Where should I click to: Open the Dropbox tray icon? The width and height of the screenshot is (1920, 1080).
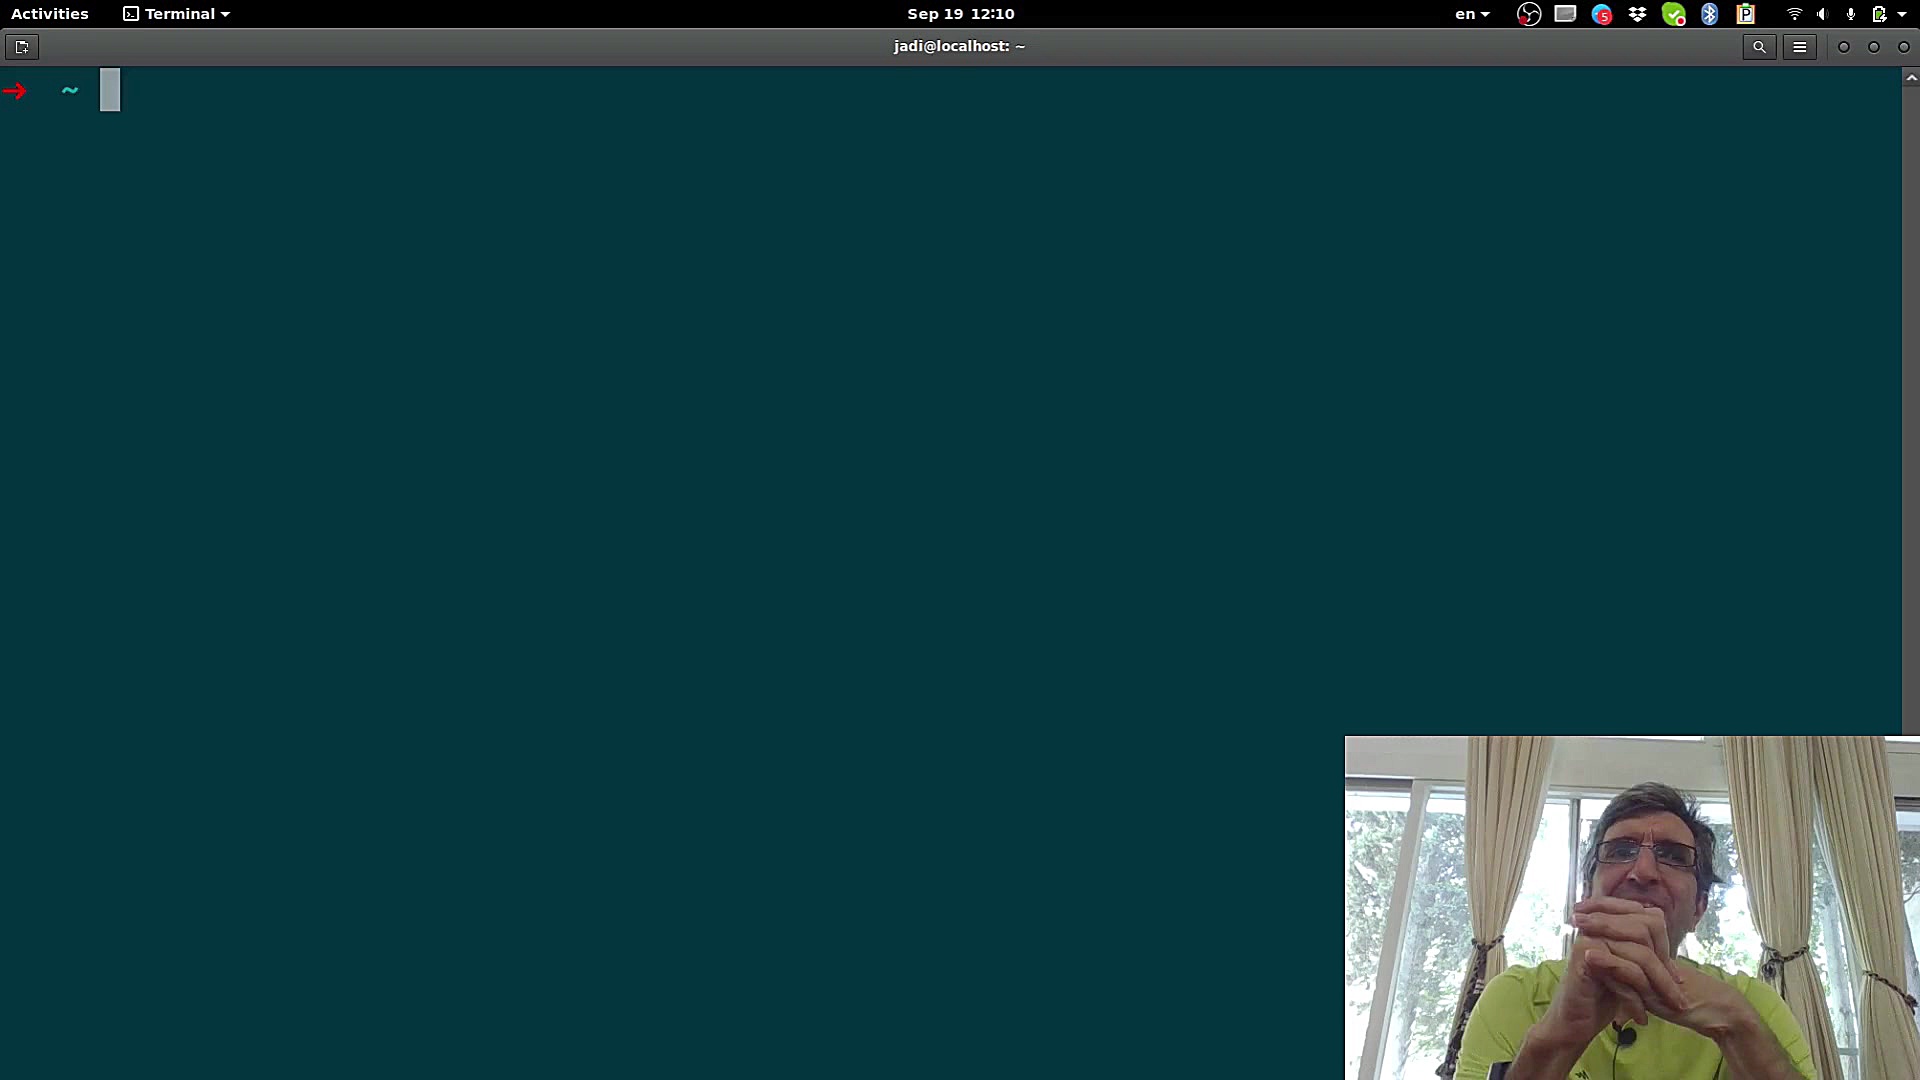coord(1637,14)
